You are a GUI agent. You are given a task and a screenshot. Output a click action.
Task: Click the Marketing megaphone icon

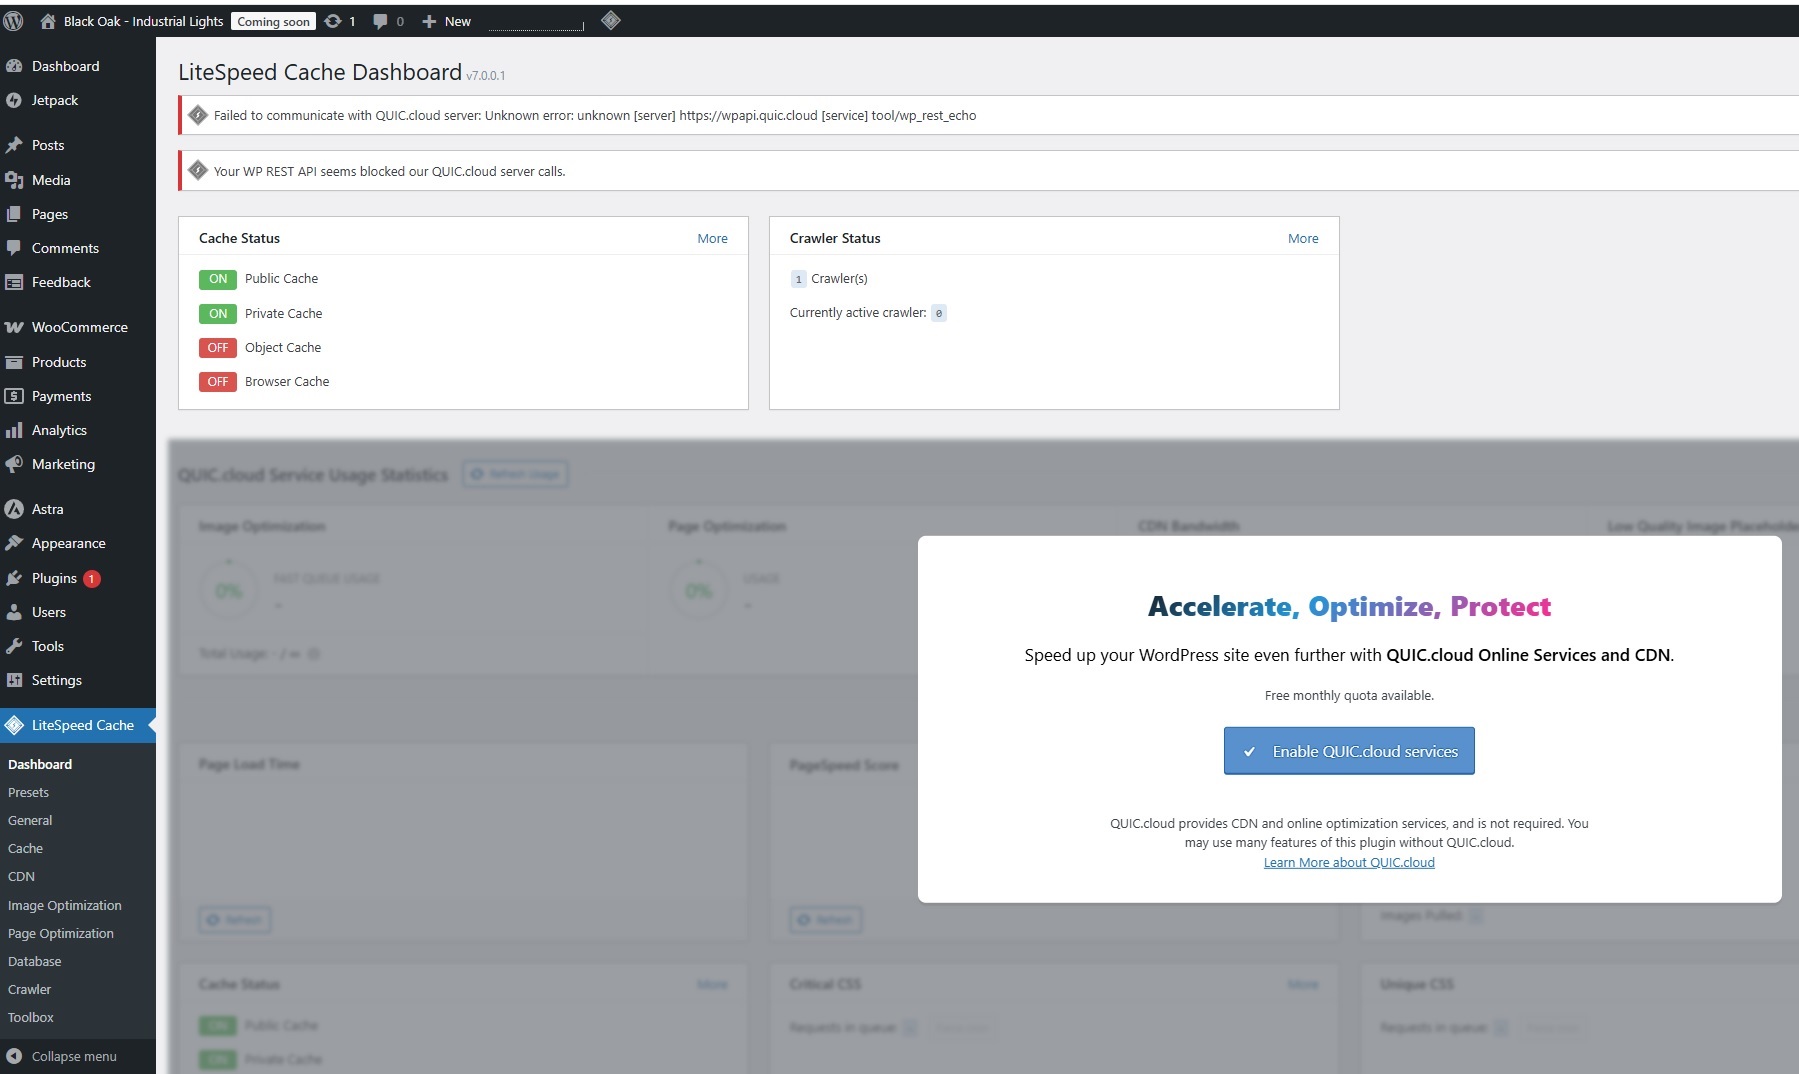(x=14, y=464)
